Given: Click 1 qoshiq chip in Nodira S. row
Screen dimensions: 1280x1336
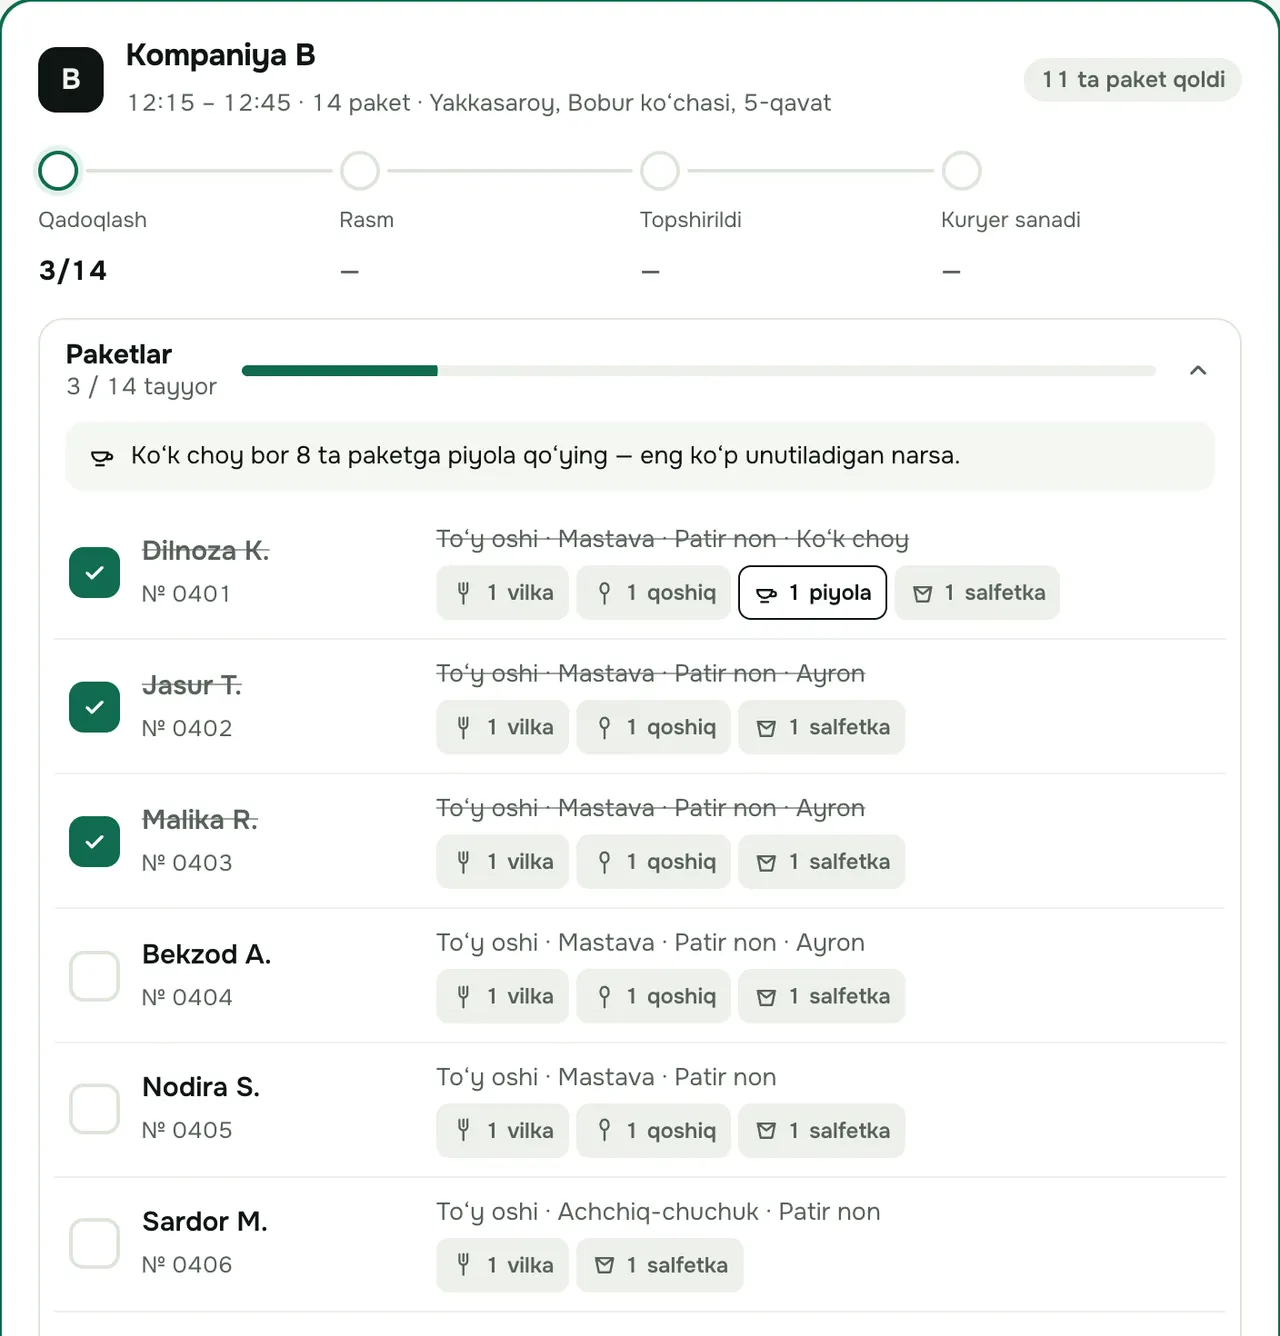Looking at the screenshot, I should 654,1130.
